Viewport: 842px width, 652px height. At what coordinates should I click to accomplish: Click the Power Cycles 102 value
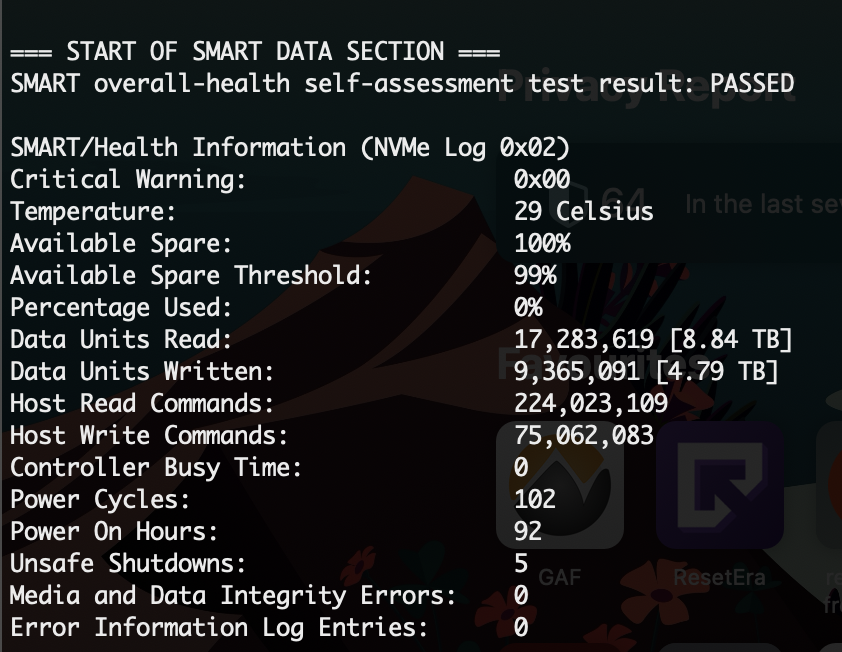click(x=535, y=499)
